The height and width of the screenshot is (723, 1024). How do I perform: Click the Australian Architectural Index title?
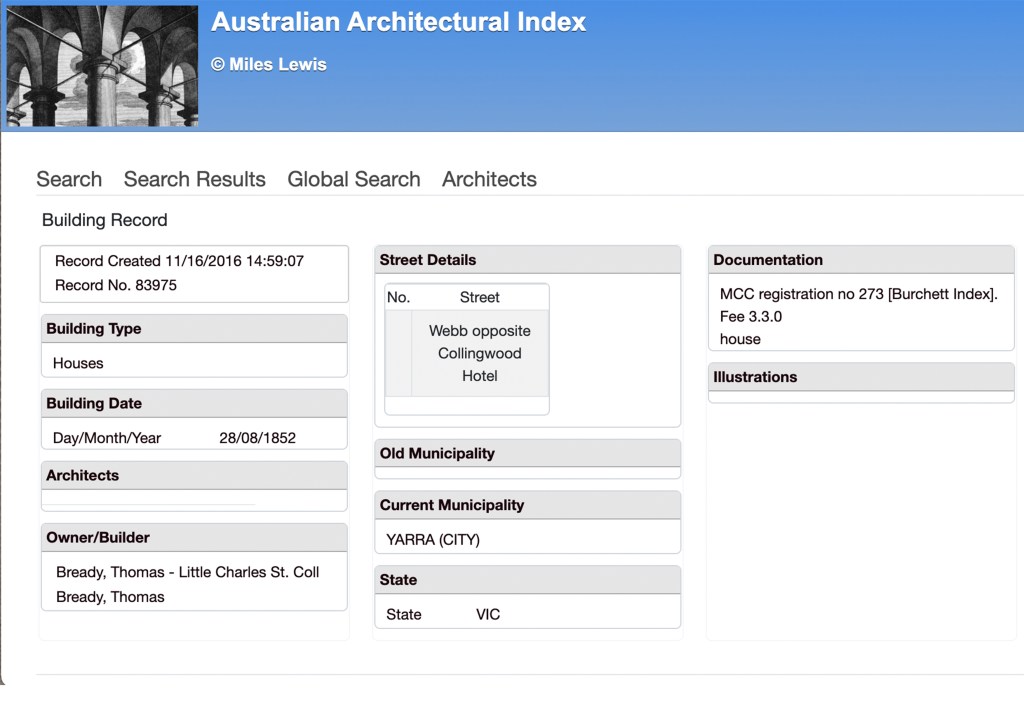(x=398, y=23)
